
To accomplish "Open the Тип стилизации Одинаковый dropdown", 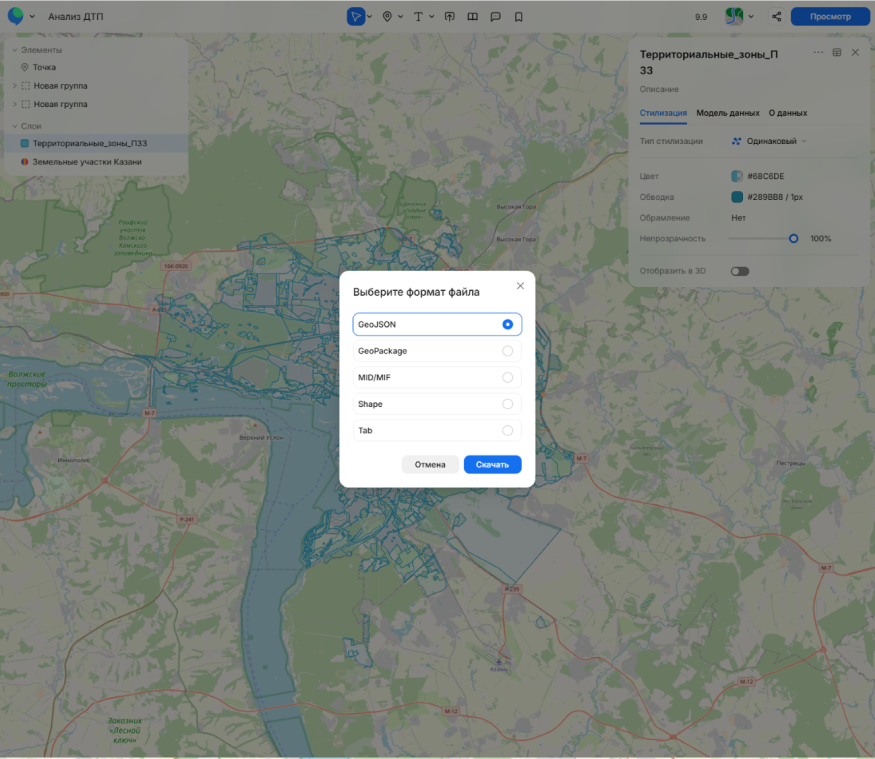I will tap(769, 141).
